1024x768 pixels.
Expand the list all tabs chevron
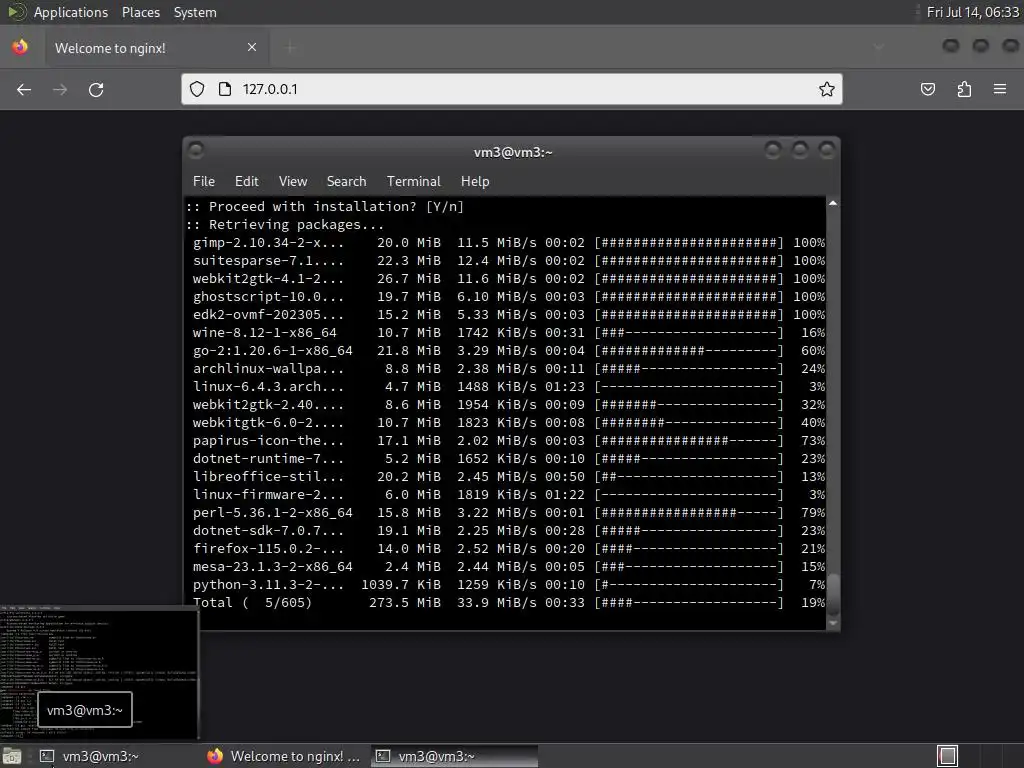[x=879, y=47]
